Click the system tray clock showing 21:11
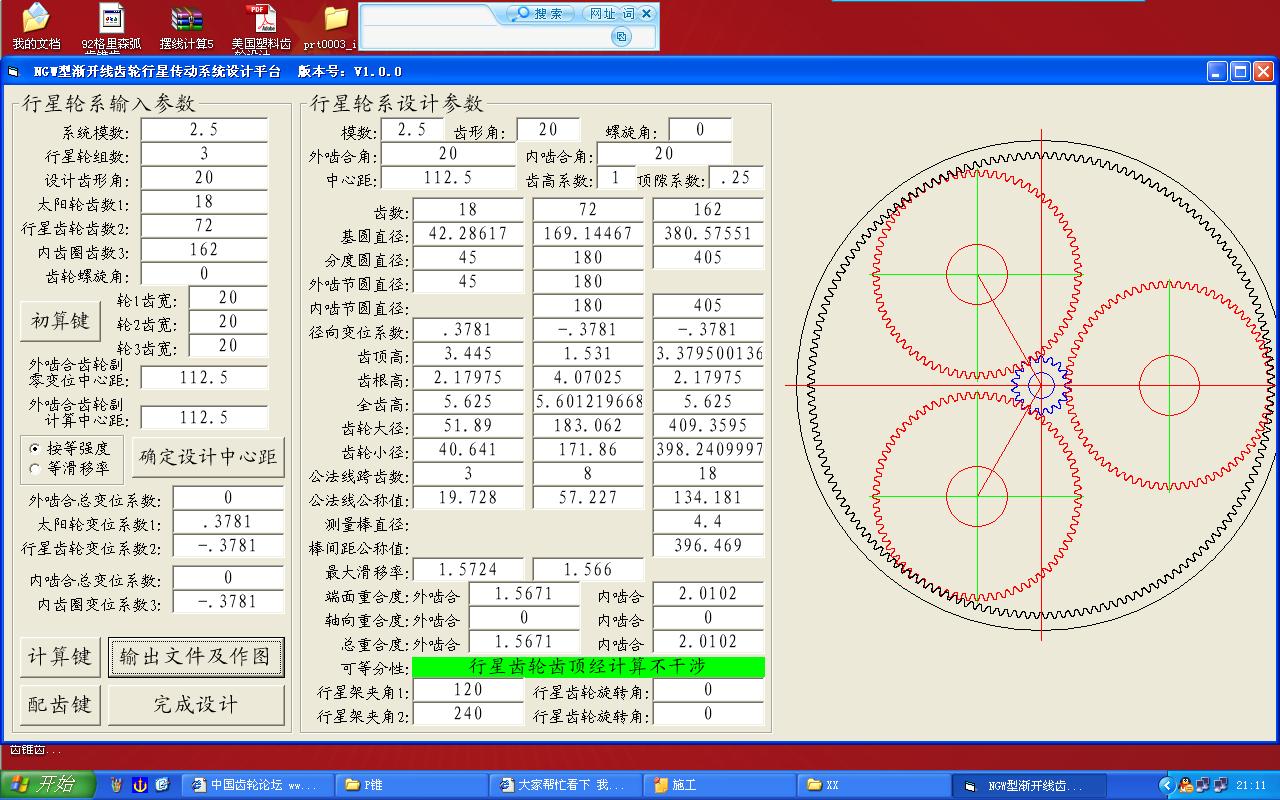Image resolution: width=1280 pixels, height=800 pixels. coord(1251,785)
